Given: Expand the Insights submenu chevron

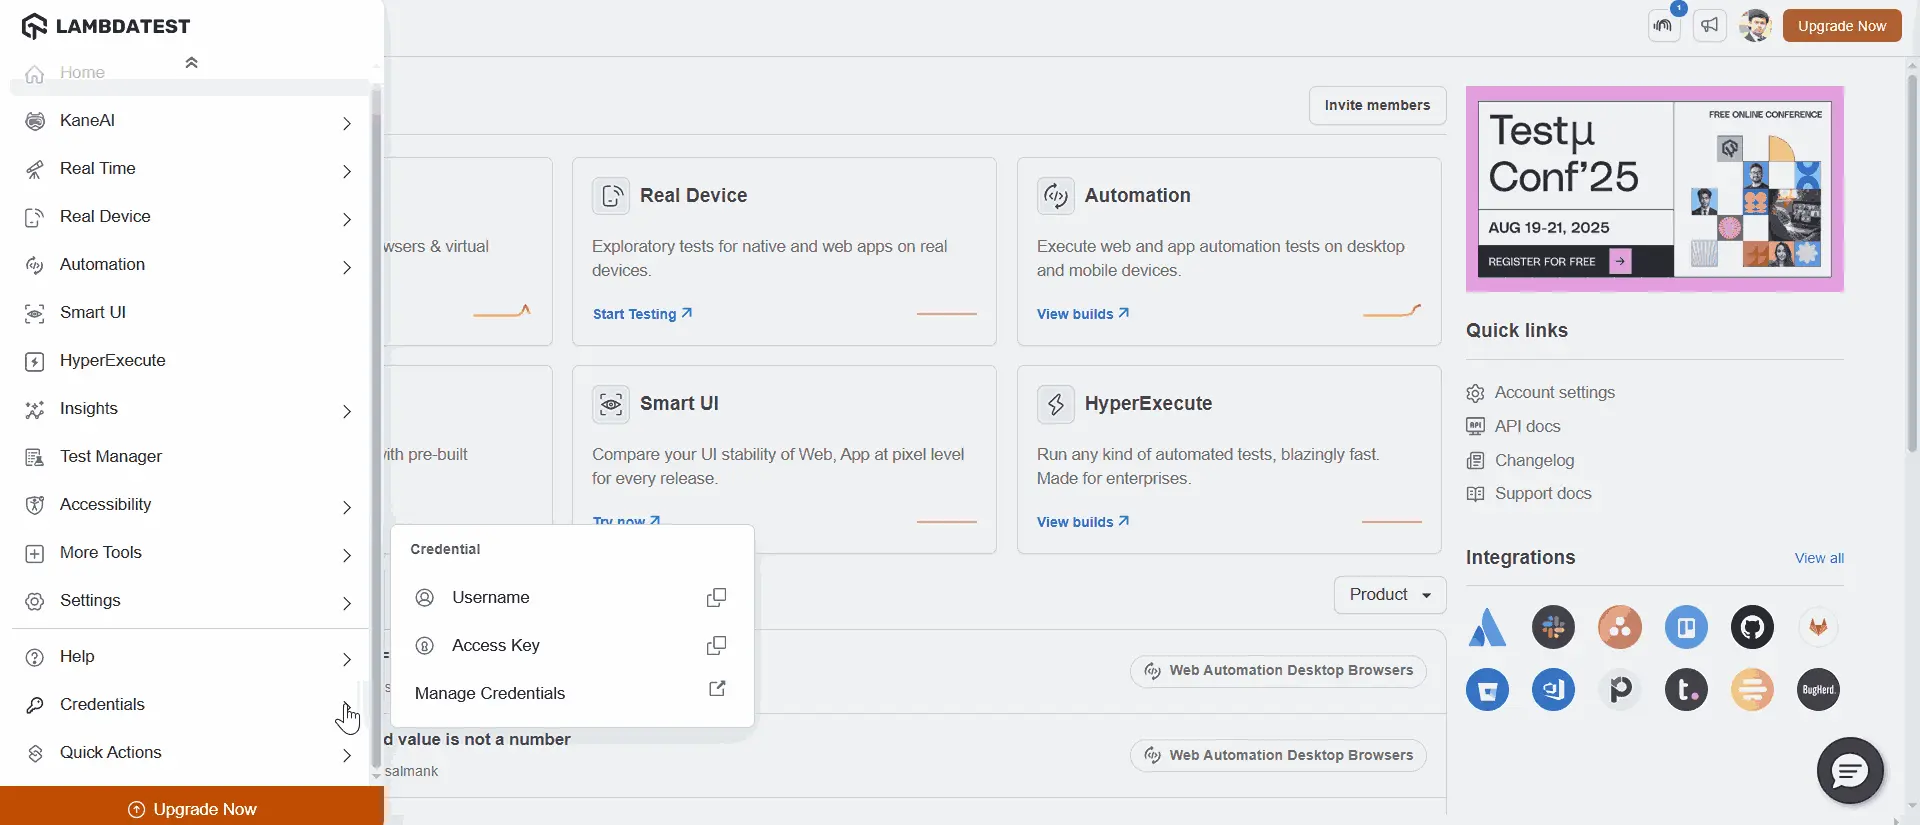Looking at the screenshot, I should point(347,411).
